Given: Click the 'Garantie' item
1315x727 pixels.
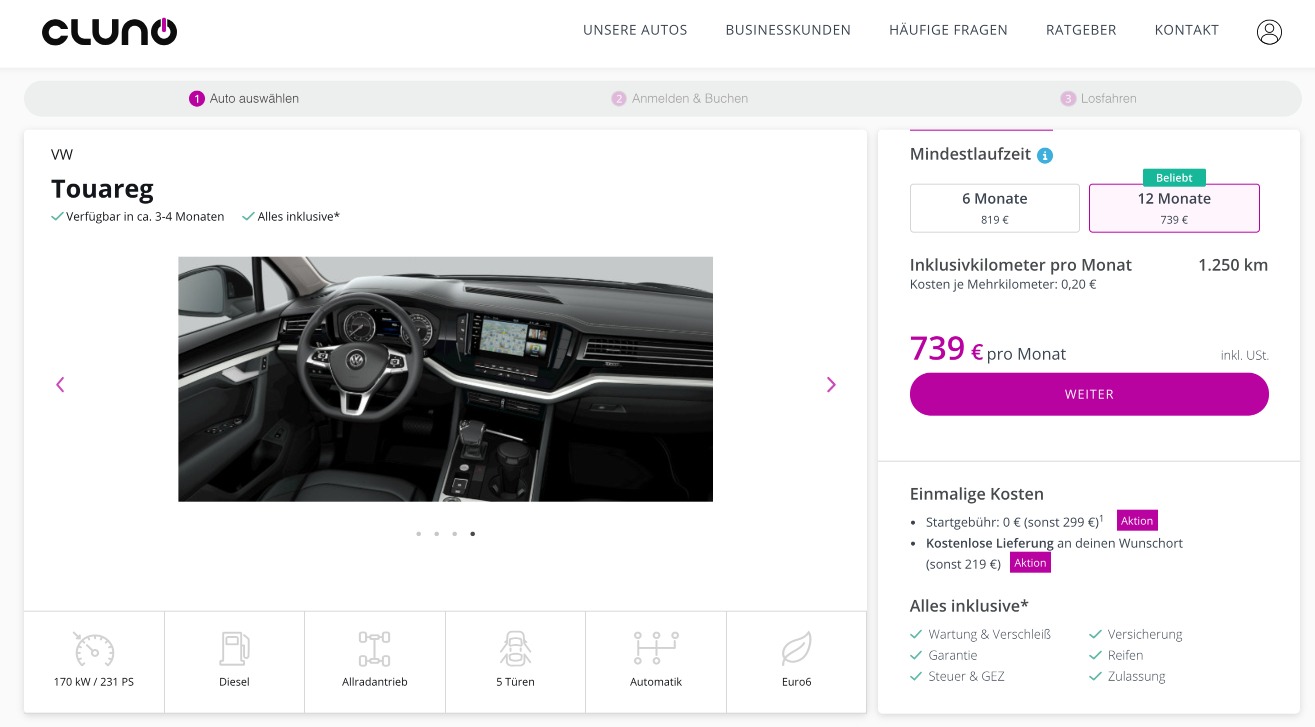Looking at the screenshot, I should (953, 655).
